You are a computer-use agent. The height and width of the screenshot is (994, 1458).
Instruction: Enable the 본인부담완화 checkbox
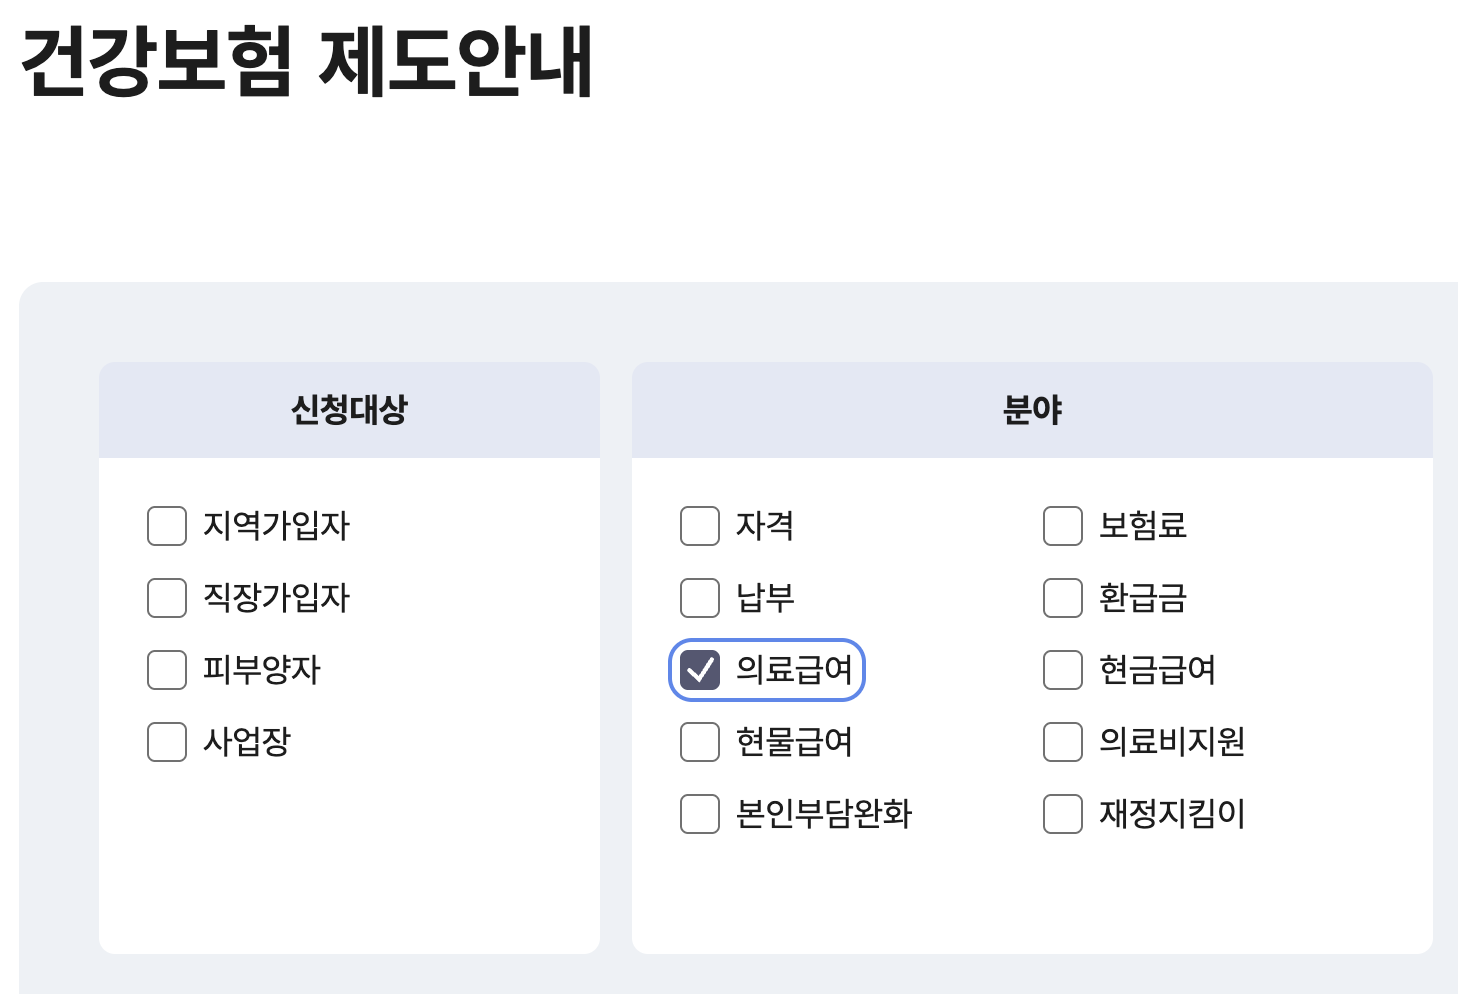(x=699, y=814)
